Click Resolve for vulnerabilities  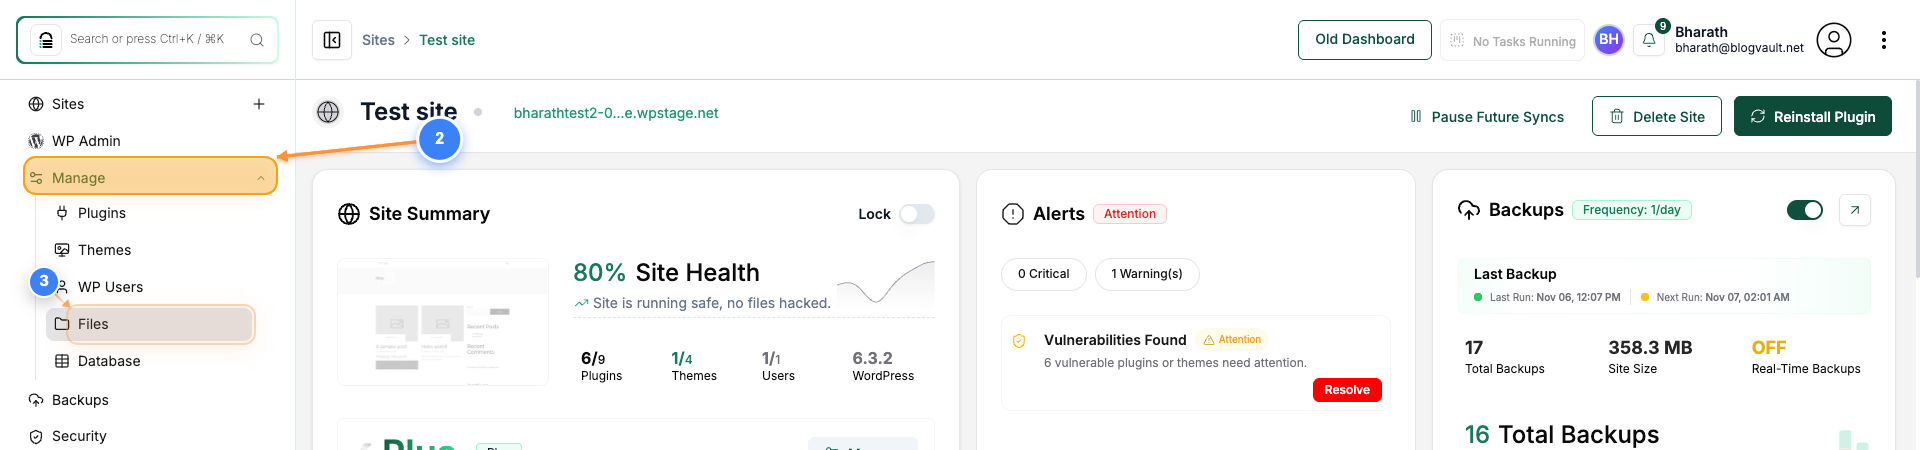(1347, 390)
